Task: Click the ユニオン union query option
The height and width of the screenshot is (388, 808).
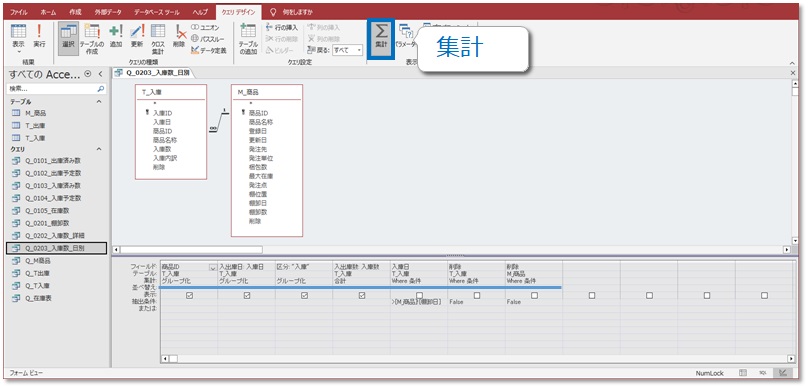Action: (x=206, y=27)
